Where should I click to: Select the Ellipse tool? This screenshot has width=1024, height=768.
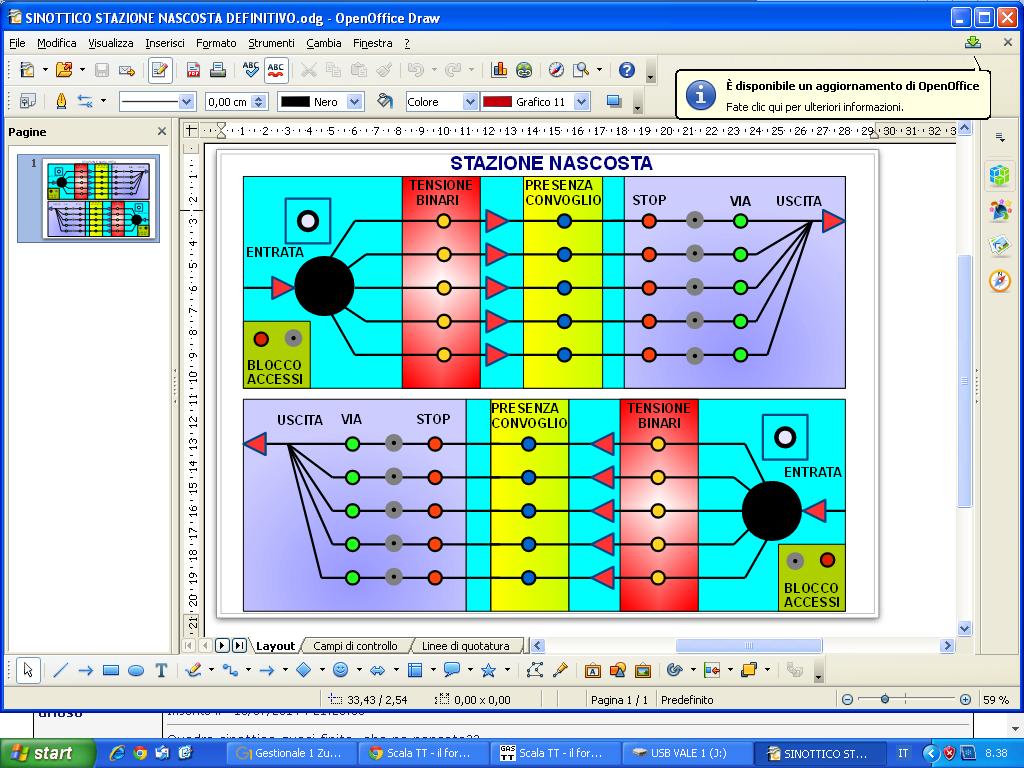[136, 670]
